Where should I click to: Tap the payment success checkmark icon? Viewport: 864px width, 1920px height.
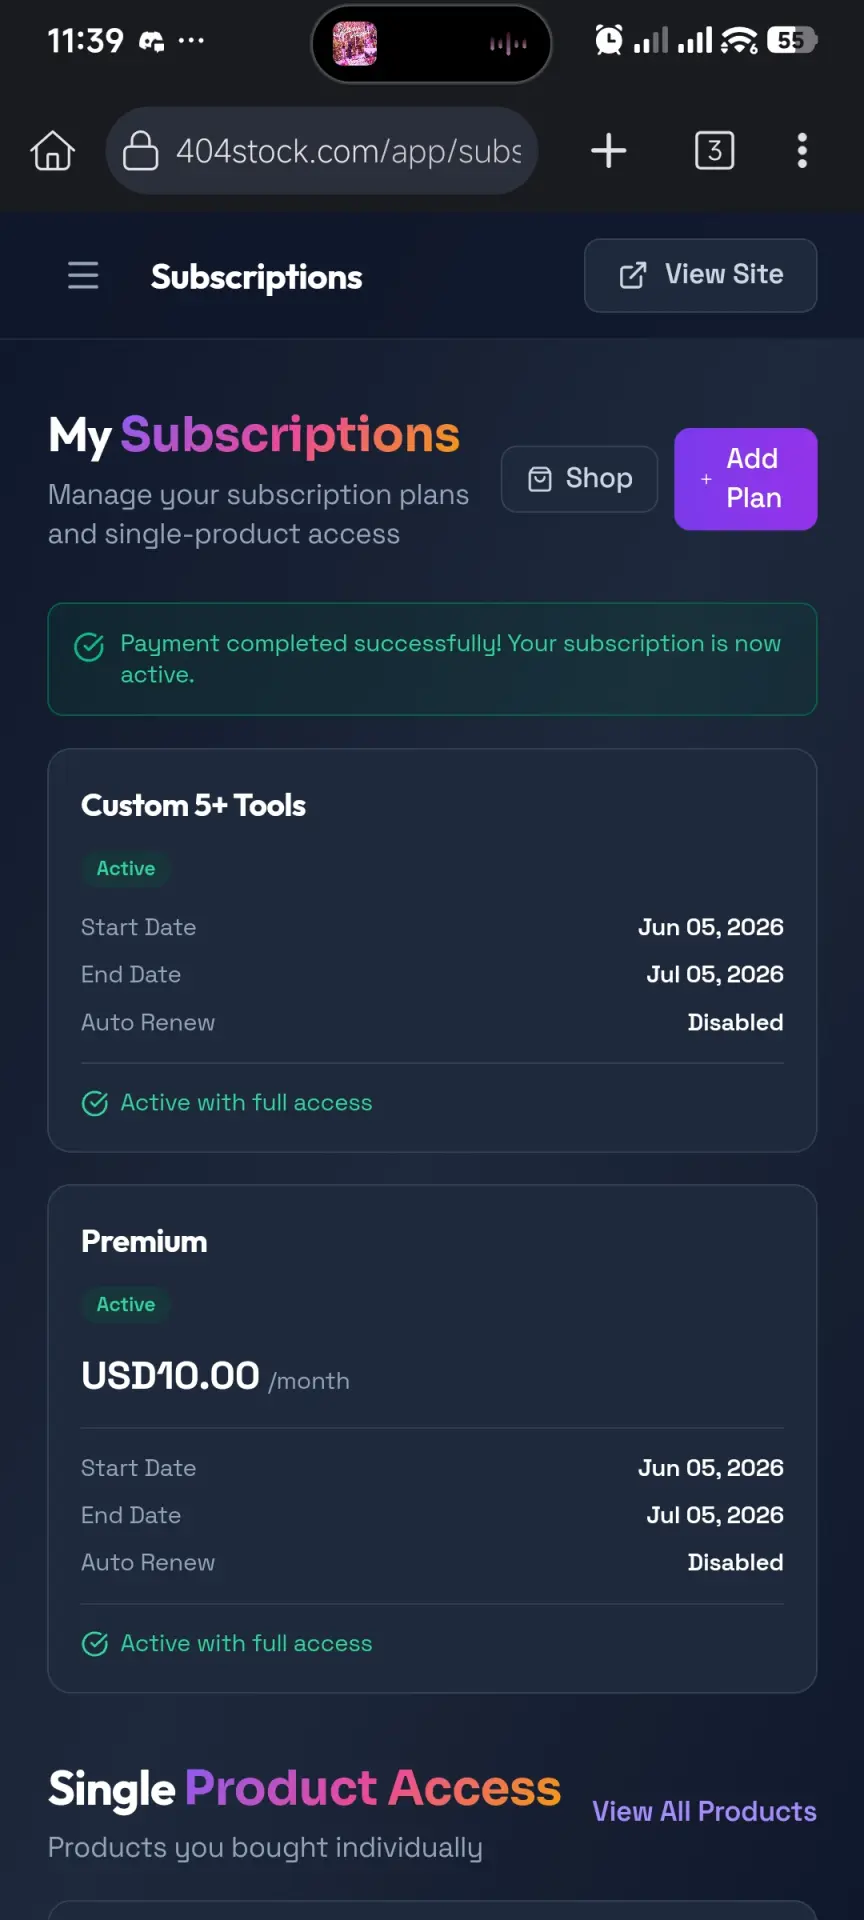pos(89,647)
